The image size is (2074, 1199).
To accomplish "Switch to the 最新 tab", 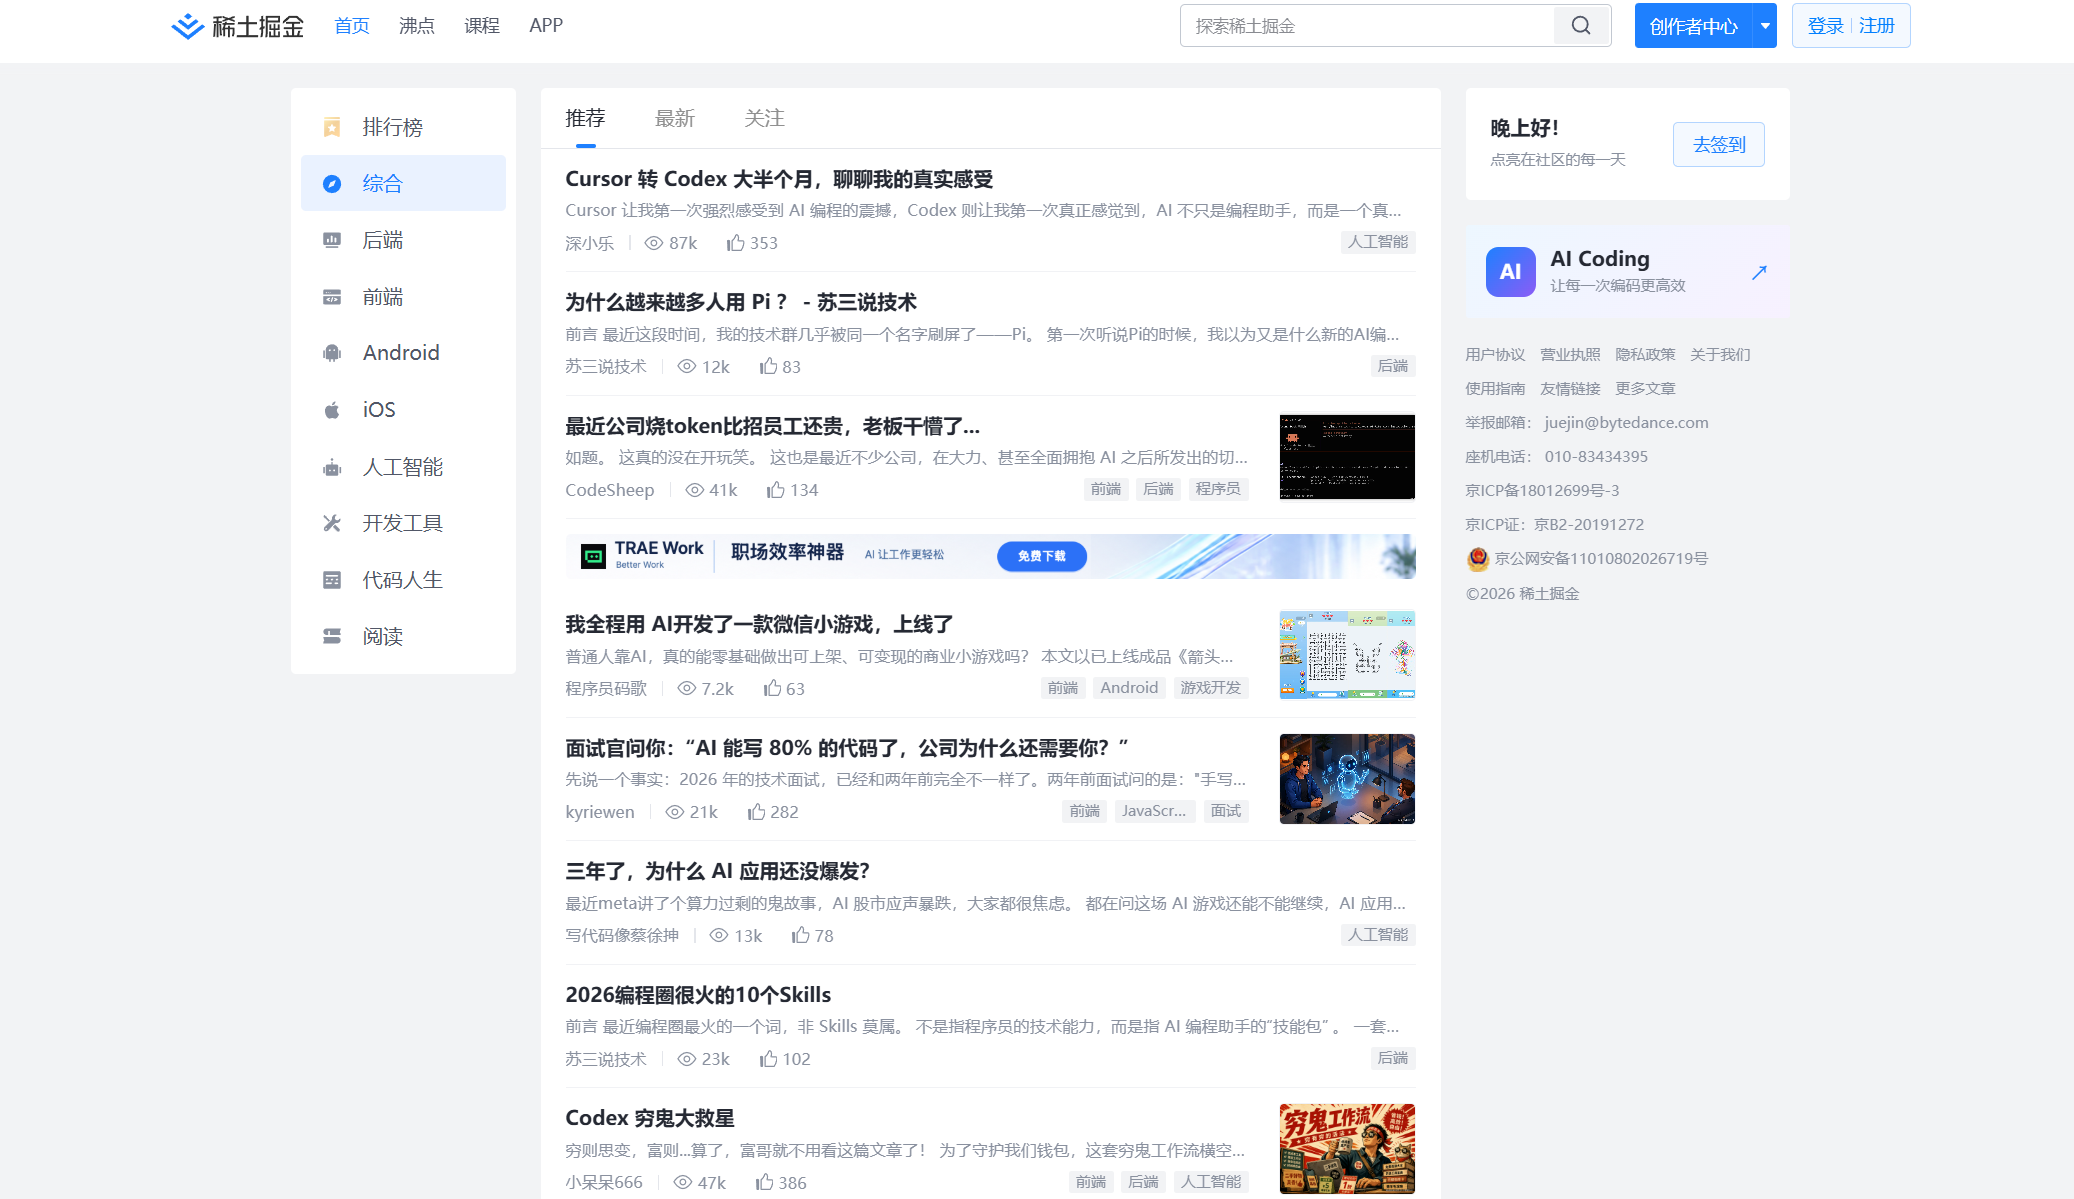I will [675, 119].
